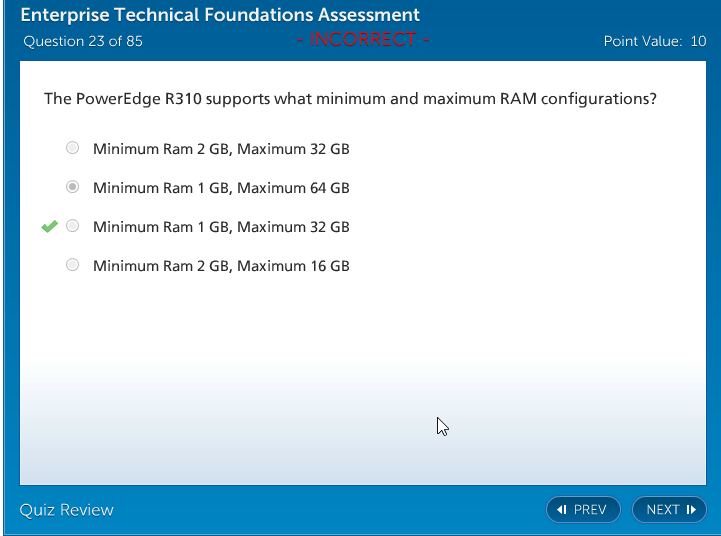Click the Point Value: 10 indicator
This screenshot has width=721, height=536.
click(655, 42)
